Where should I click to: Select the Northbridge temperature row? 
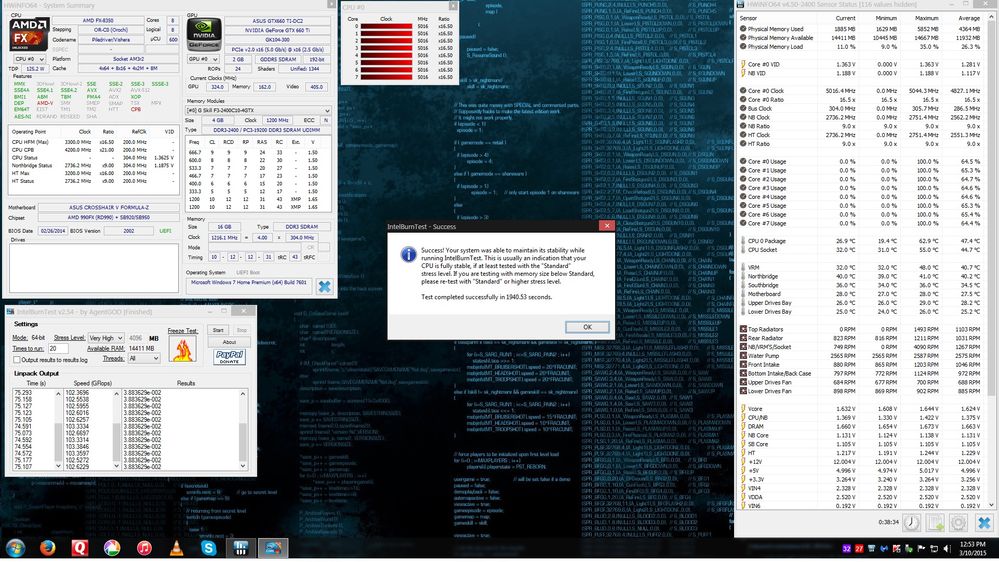point(861,277)
